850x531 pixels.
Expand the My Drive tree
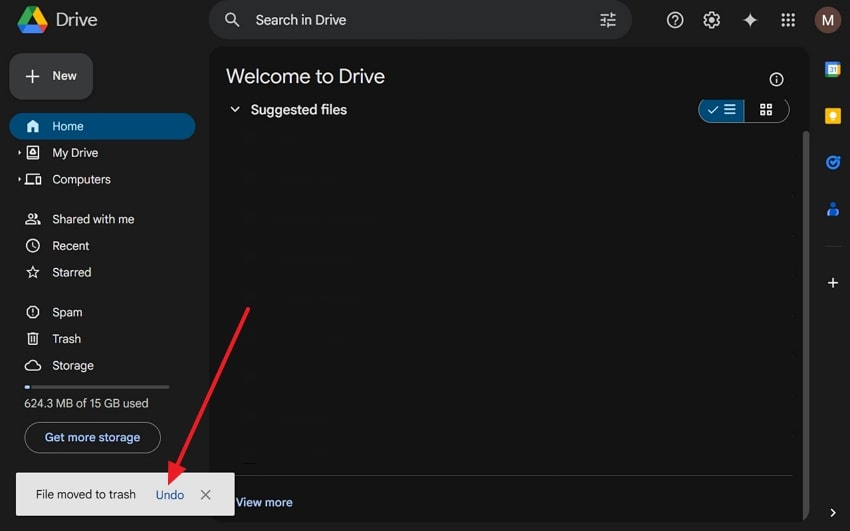(19, 153)
